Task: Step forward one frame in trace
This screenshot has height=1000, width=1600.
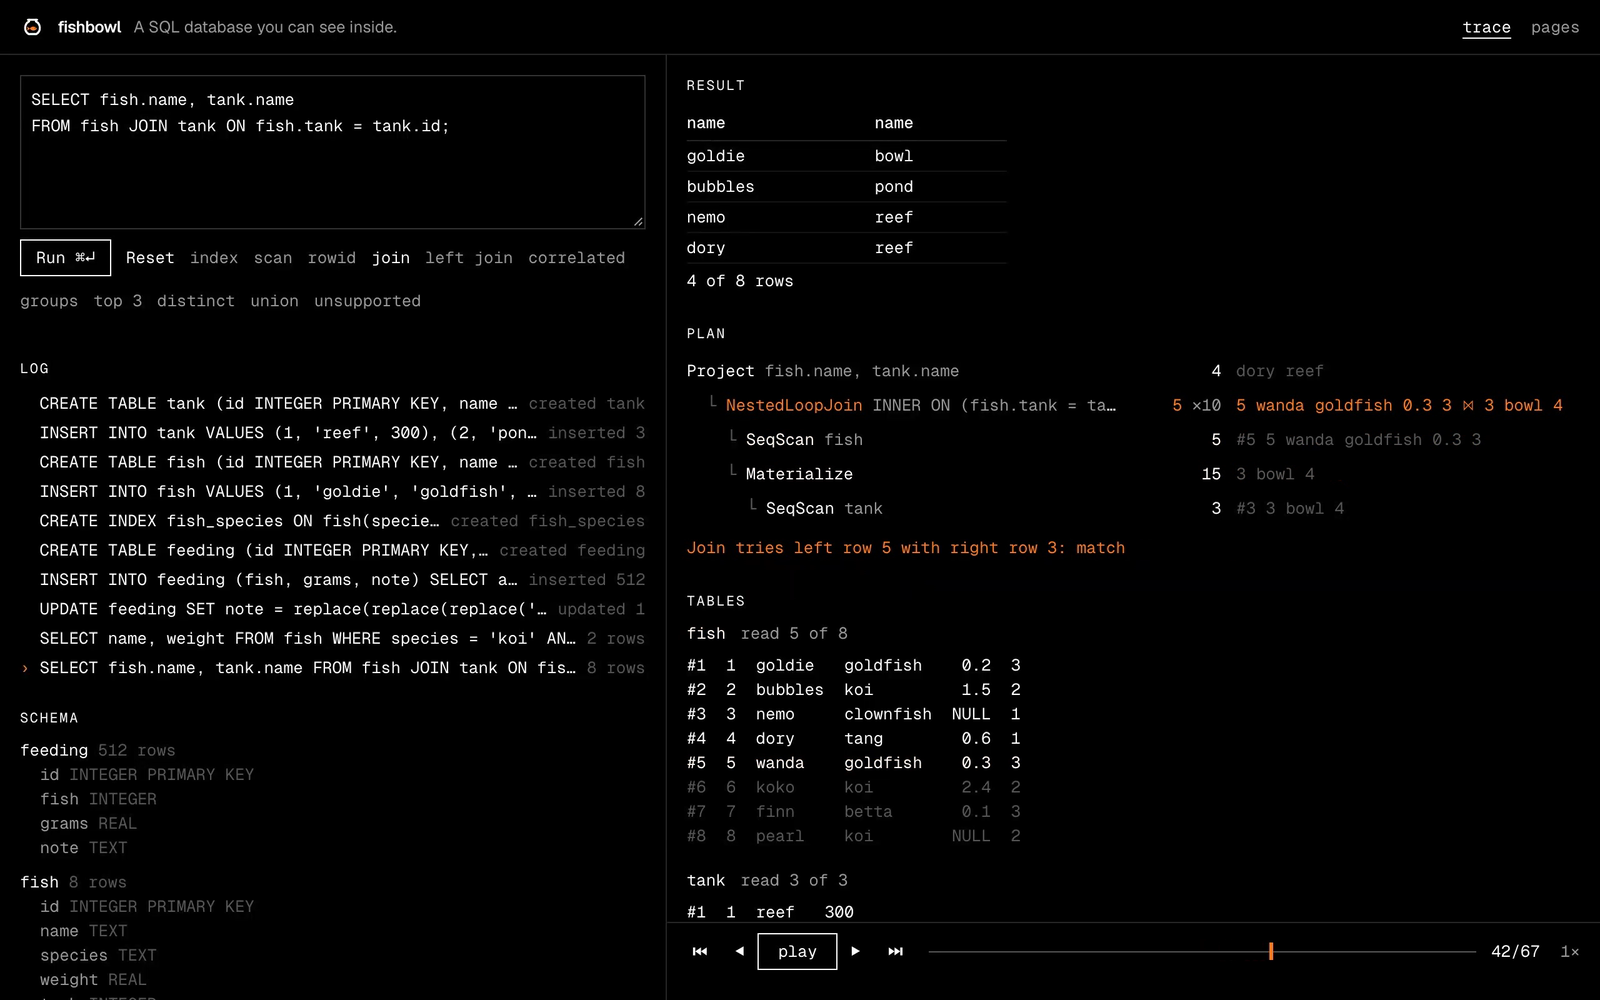Action: (x=855, y=951)
